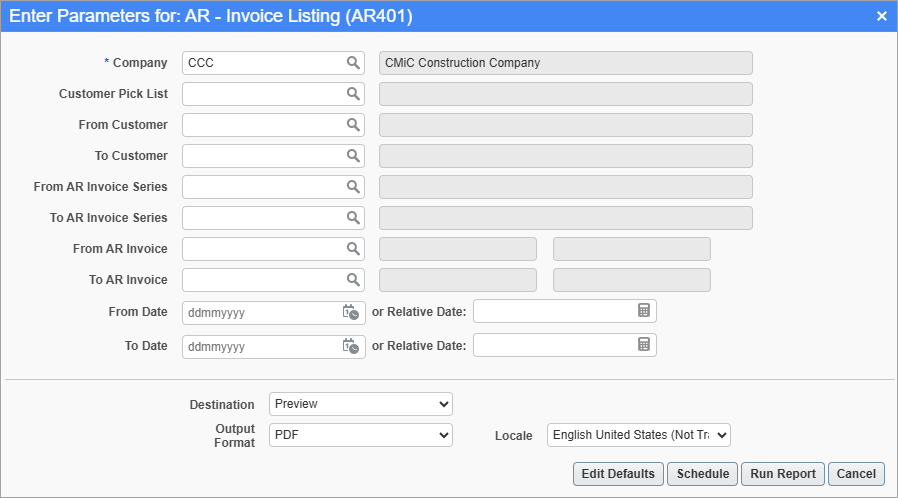
Task: Click the From AR Invoice search icon
Action: click(353, 249)
